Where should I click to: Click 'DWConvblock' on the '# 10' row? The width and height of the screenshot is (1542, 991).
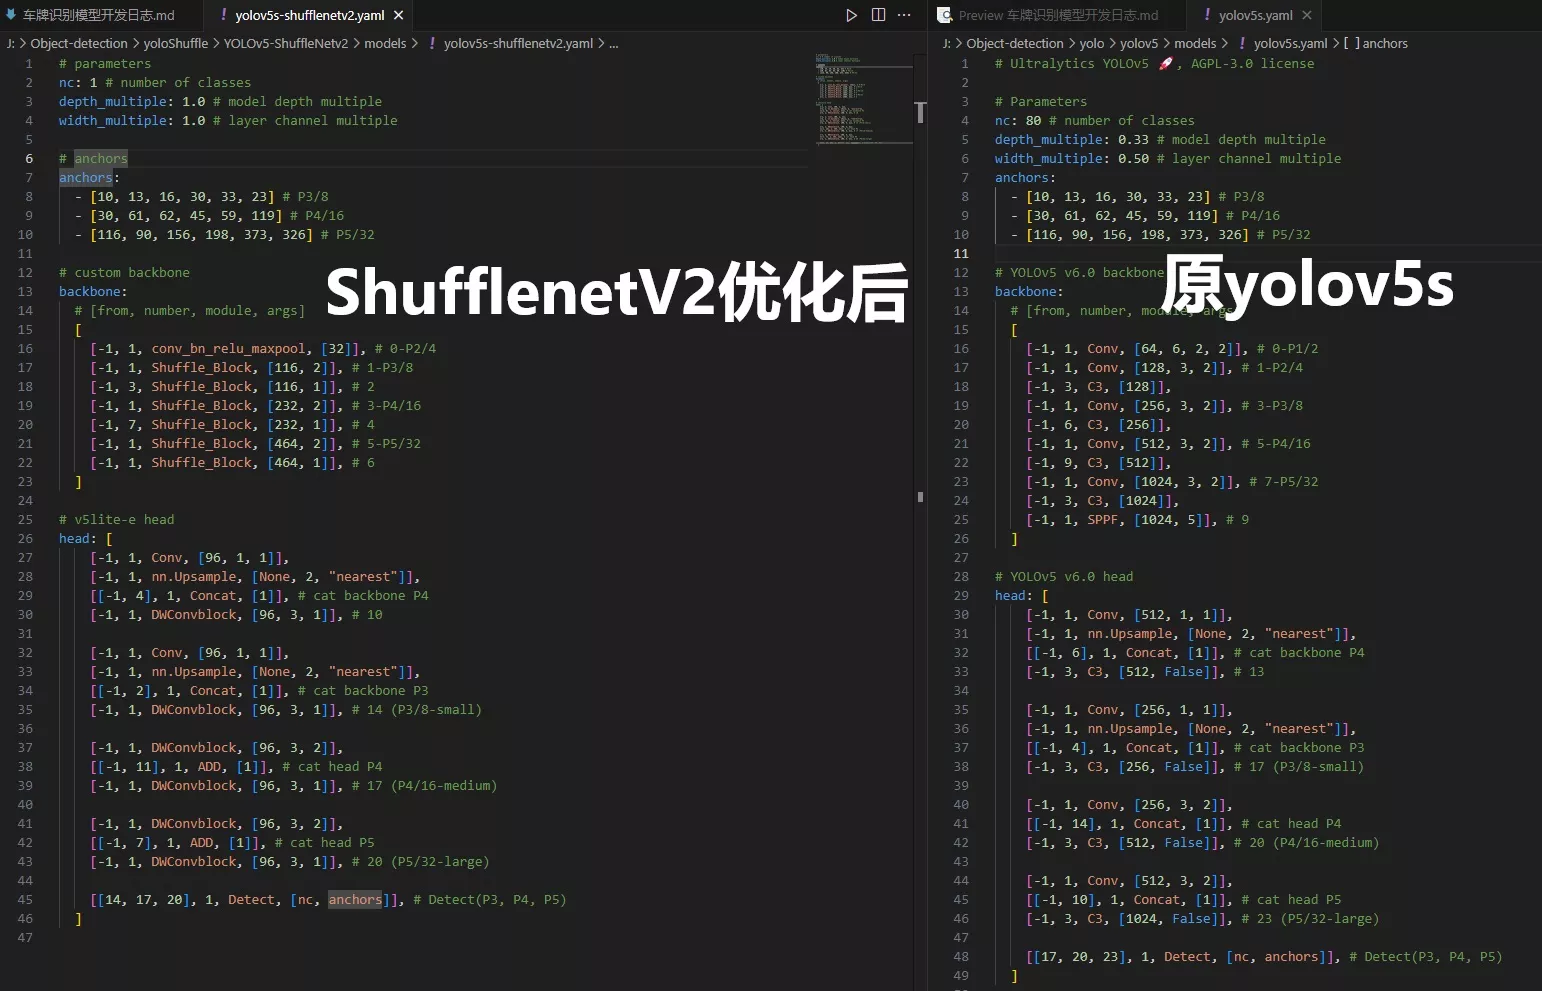coord(193,614)
